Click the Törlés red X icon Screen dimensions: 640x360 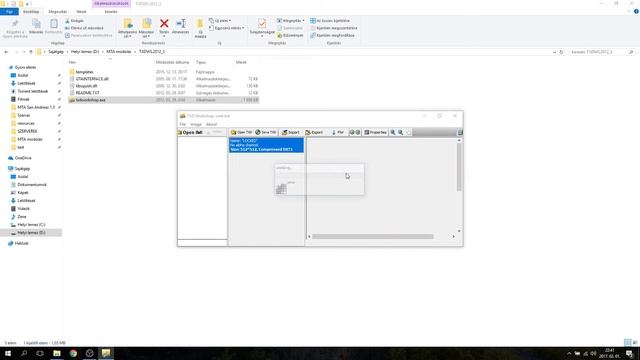coord(164,24)
